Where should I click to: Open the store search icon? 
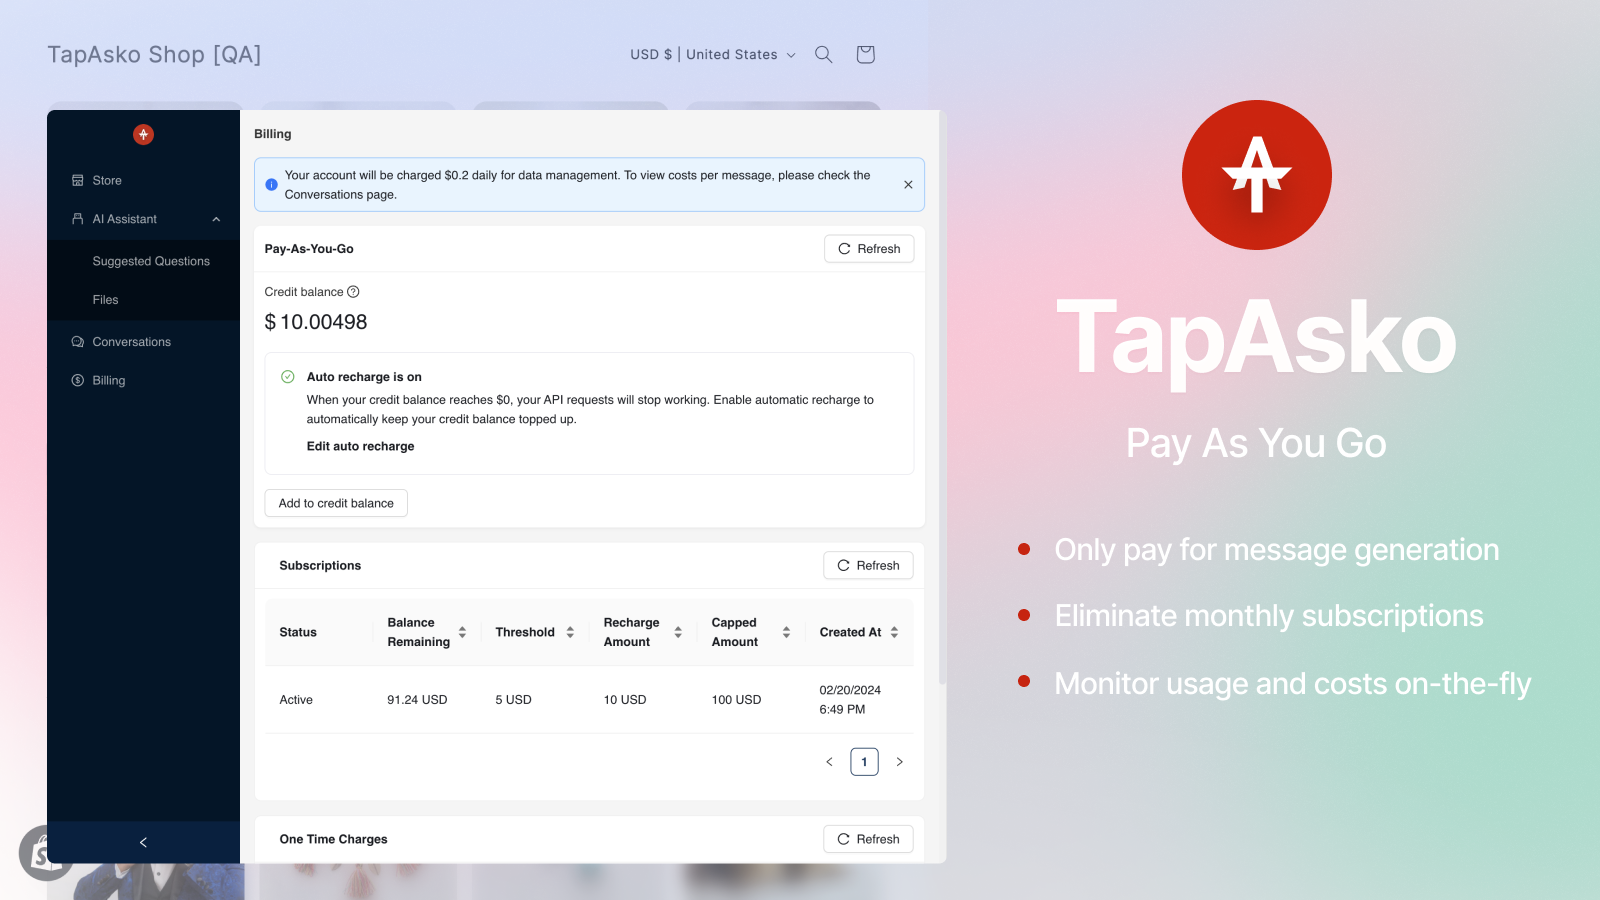[x=823, y=54]
